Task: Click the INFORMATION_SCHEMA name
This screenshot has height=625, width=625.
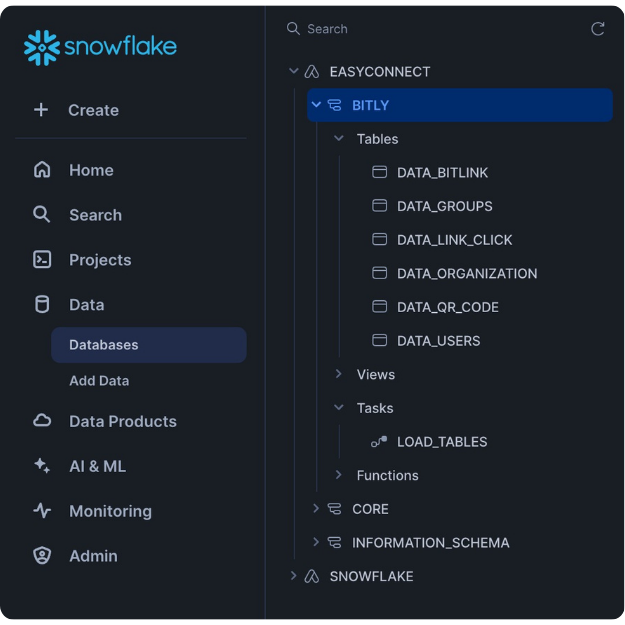Action: 431,542
